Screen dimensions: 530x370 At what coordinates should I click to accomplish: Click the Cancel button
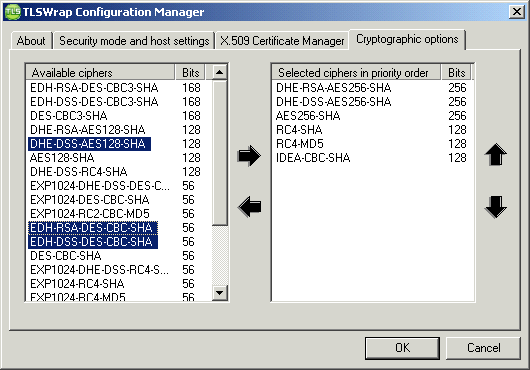pos(483,348)
